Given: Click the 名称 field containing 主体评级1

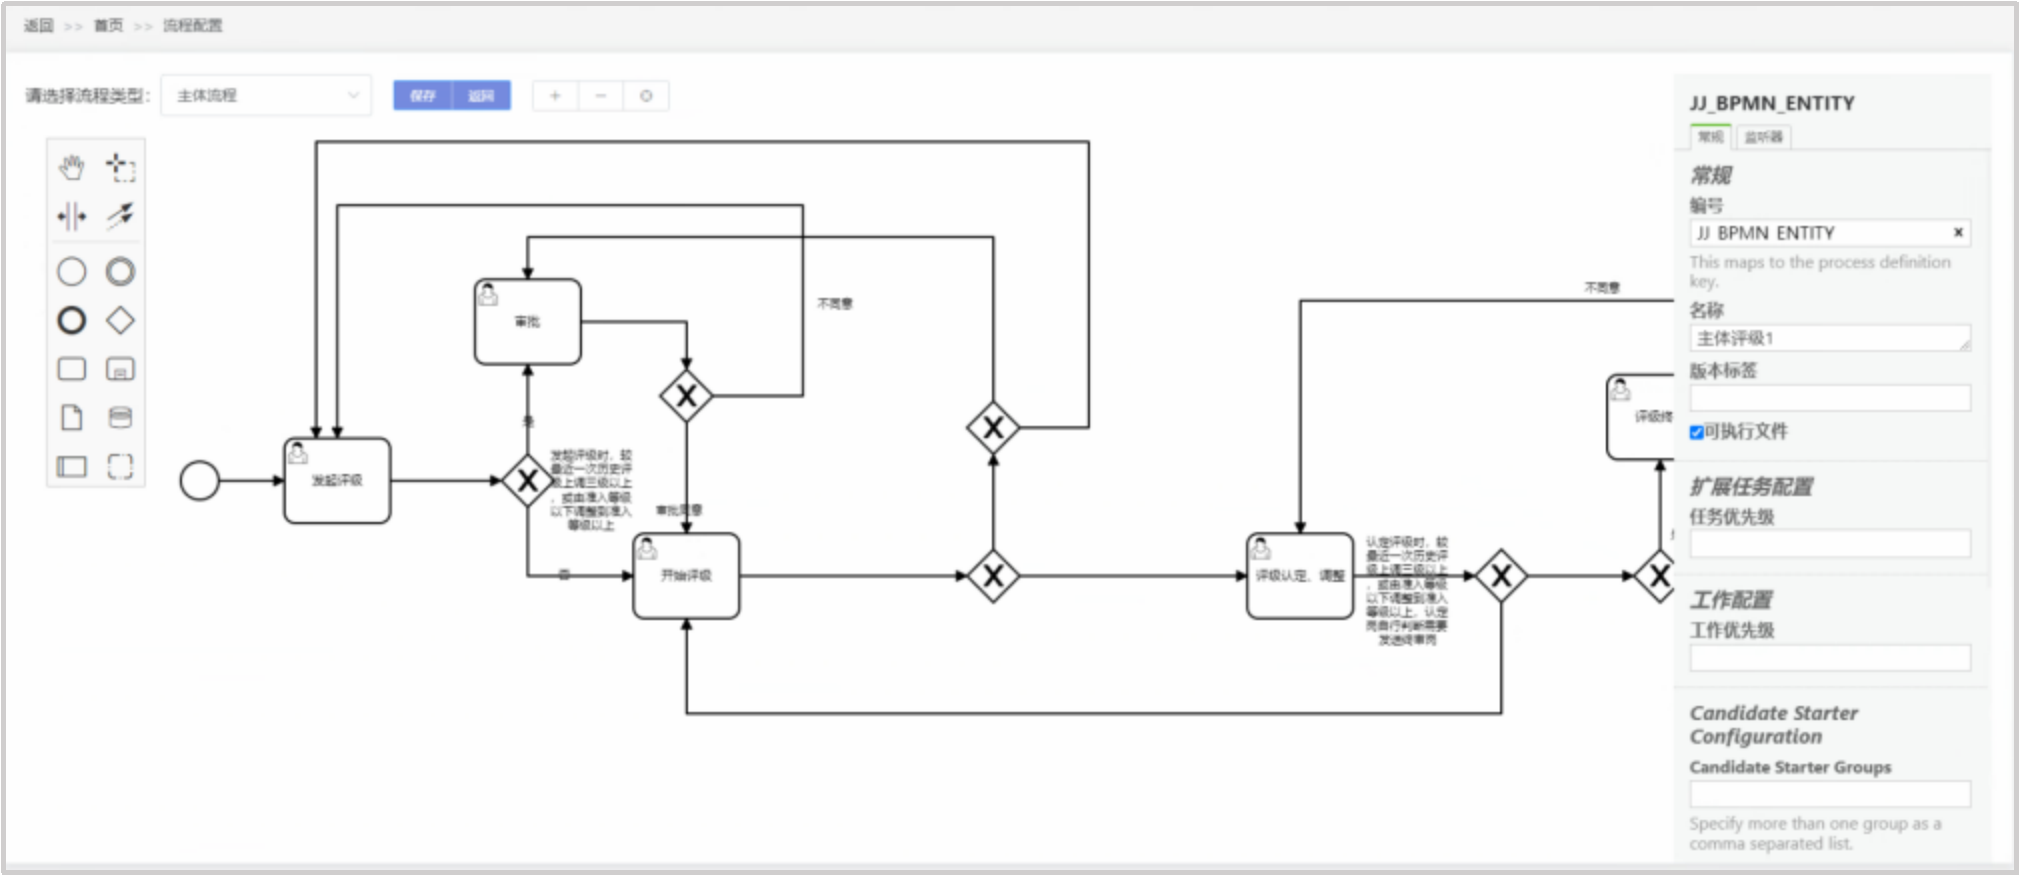Looking at the screenshot, I should 1830,338.
